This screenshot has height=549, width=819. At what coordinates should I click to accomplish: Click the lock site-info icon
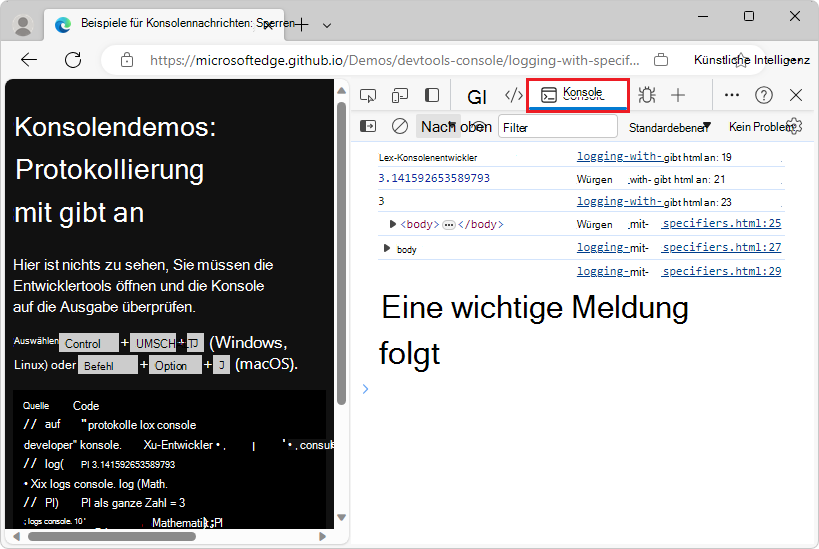pos(127,60)
